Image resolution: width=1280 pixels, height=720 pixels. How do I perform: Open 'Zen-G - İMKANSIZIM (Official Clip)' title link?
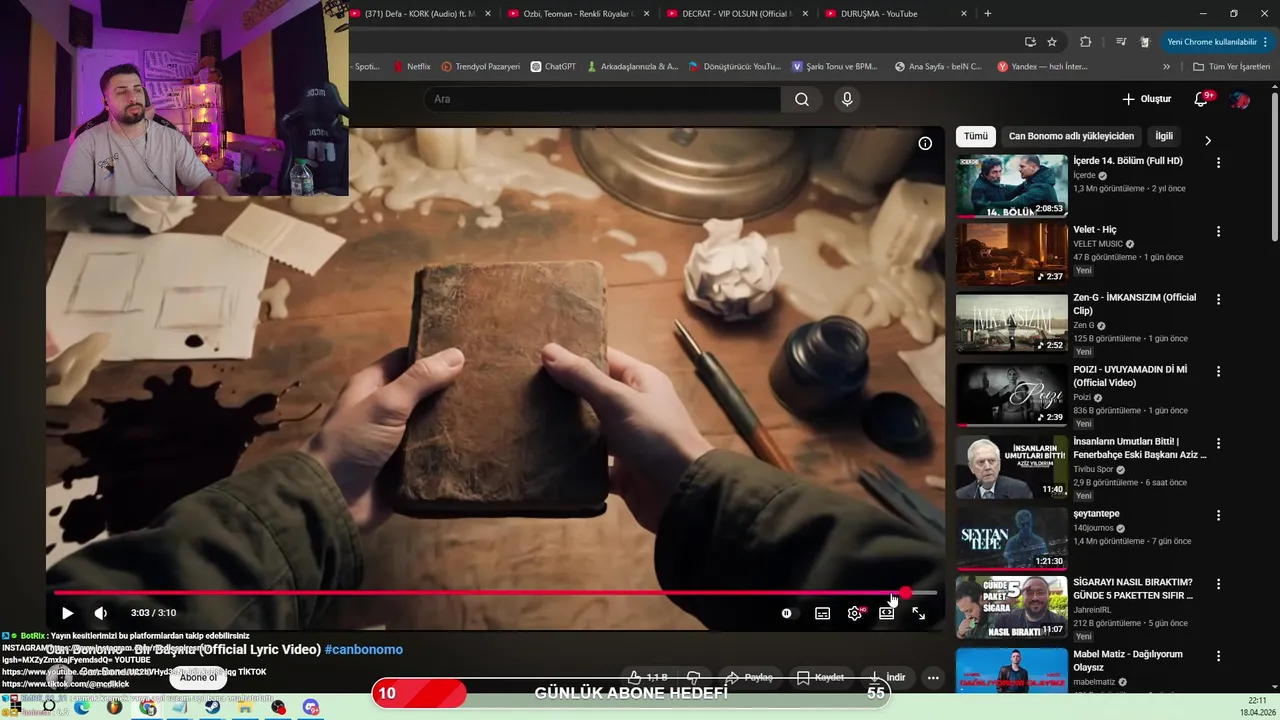(1135, 304)
